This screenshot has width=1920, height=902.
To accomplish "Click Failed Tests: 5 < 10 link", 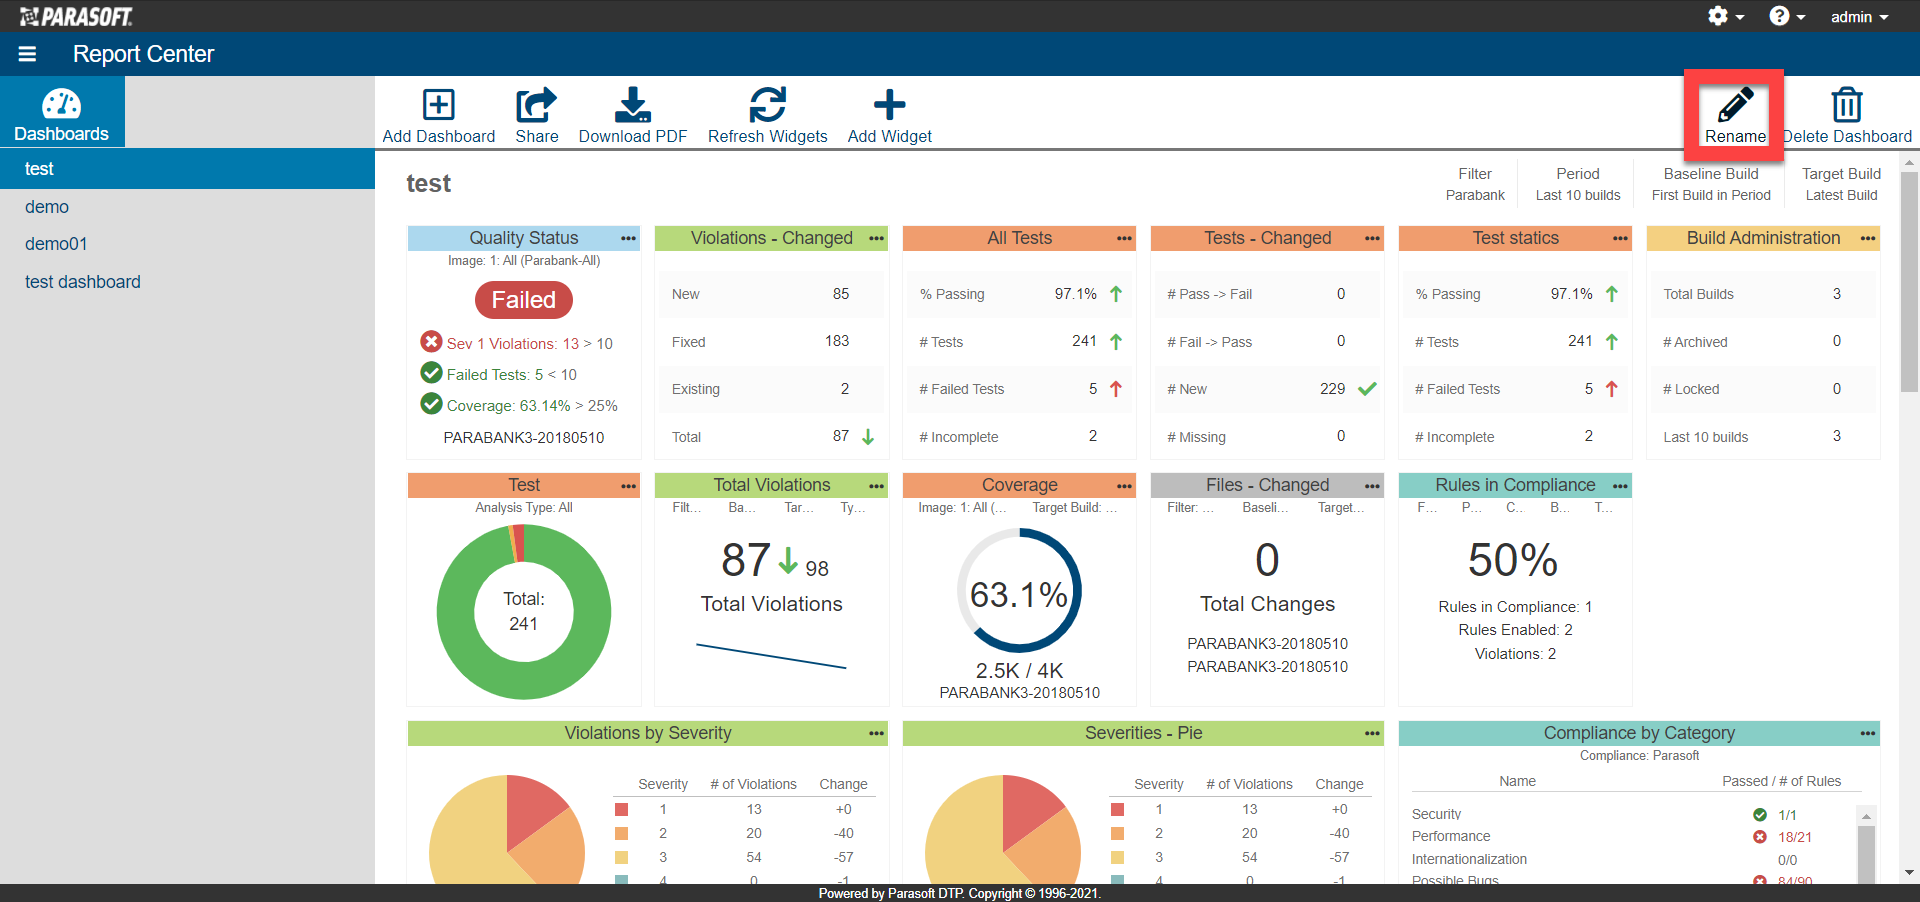I will (x=511, y=374).
